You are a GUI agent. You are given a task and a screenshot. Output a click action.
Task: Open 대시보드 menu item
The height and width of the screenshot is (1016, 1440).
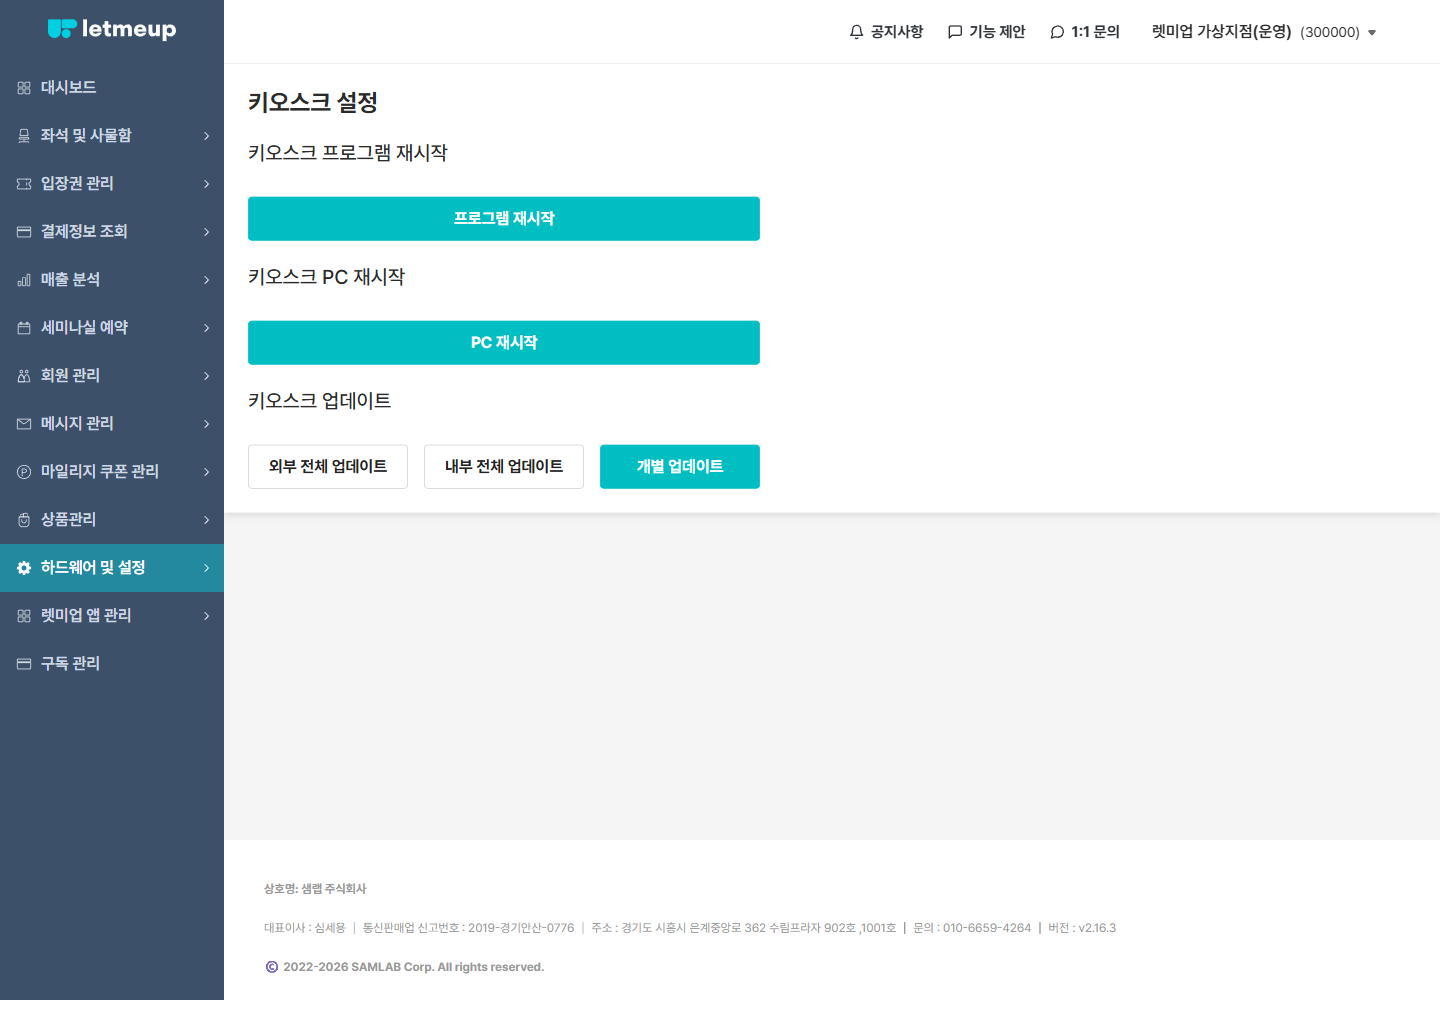tap(112, 88)
